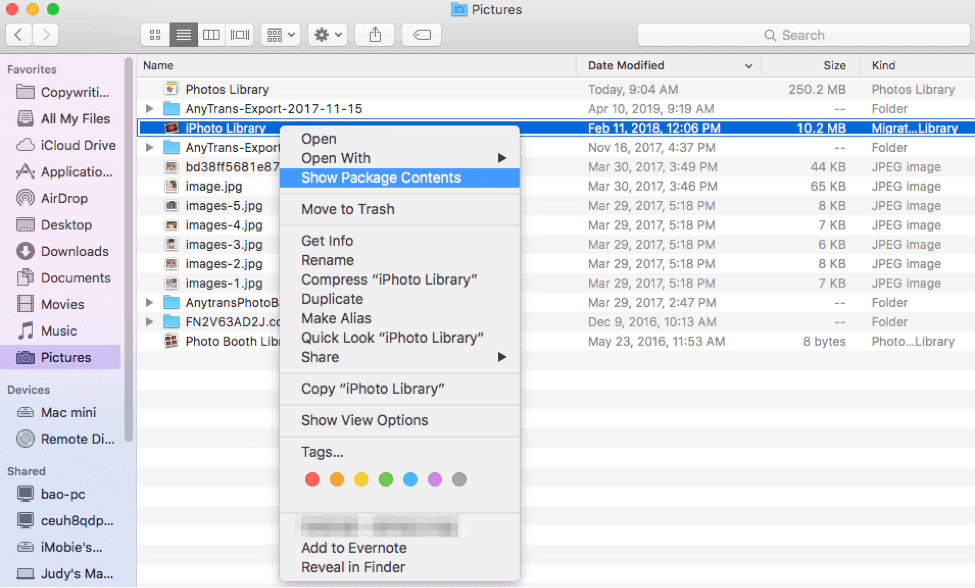Choose Show Package Contents
975x588 pixels.
(x=399, y=178)
